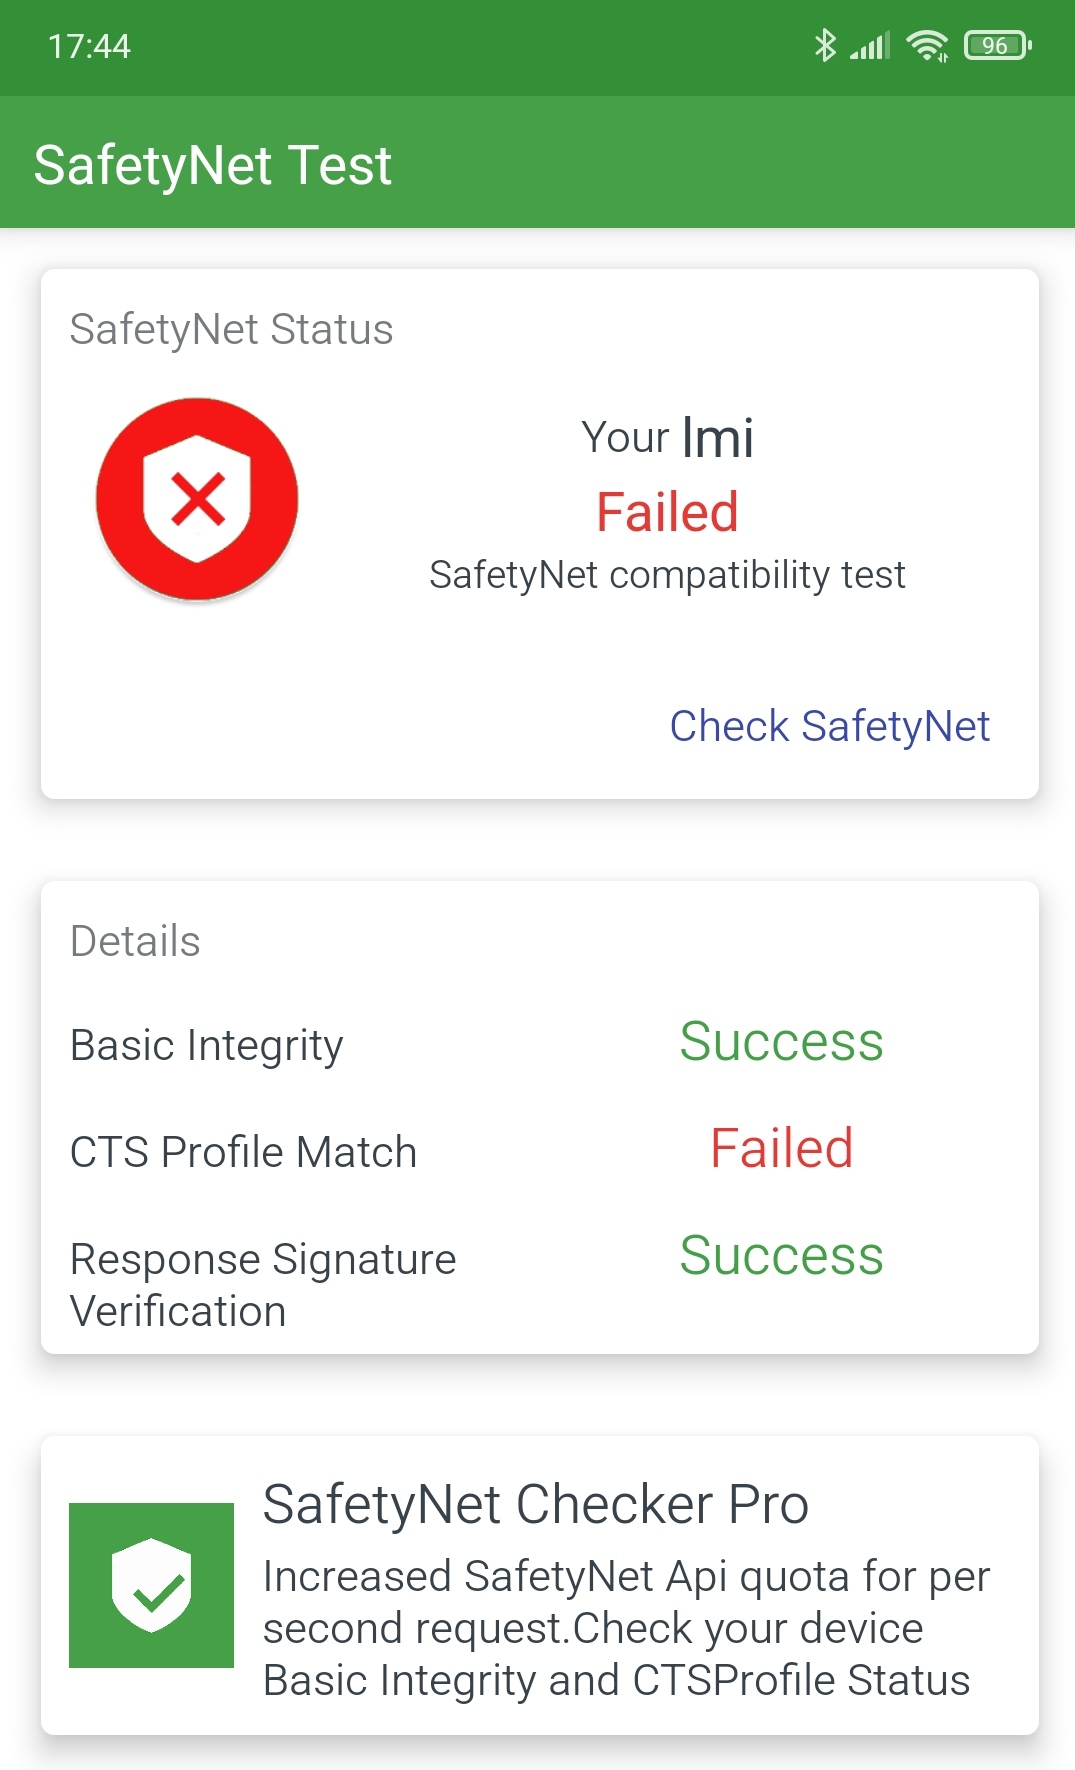This screenshot has height=1770, width=1075.
Task: Tap the SafetyNet Test app bar title
Action: [212, 165]
